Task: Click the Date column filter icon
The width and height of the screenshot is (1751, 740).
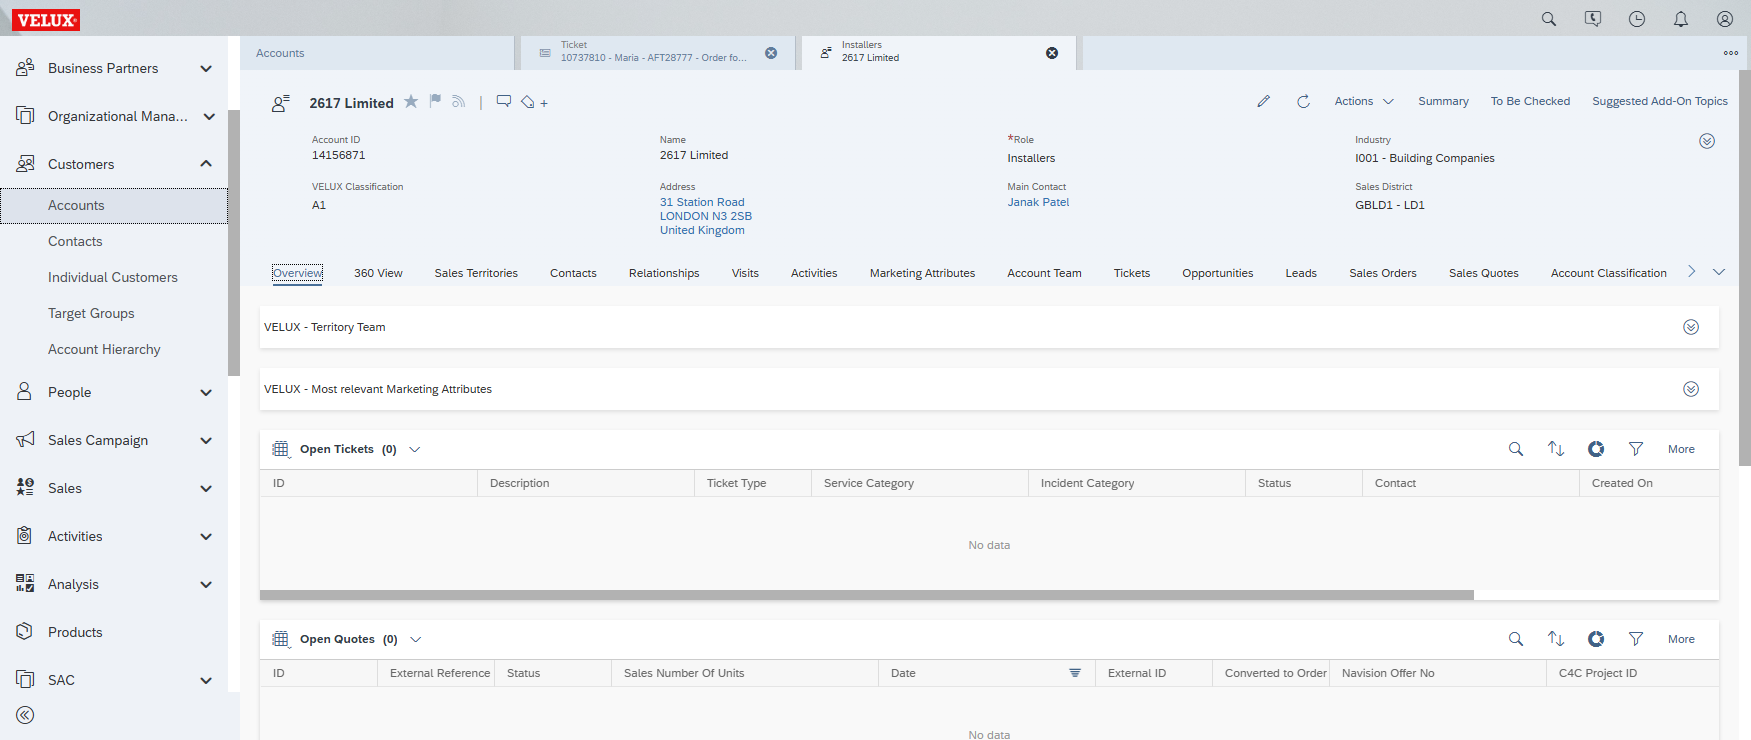Action: pos(1075,673)
